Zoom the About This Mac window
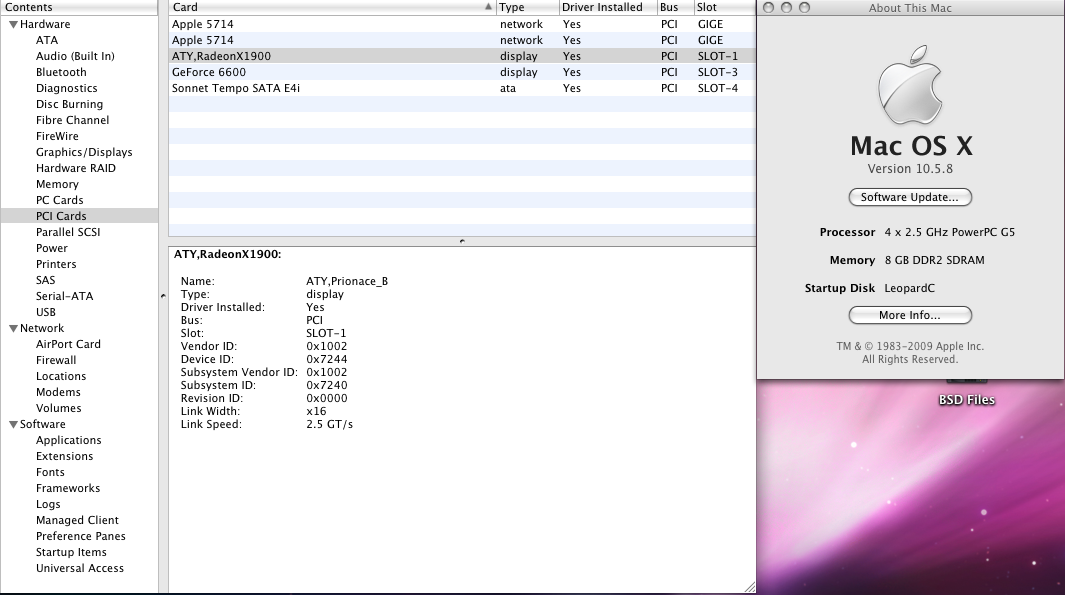 pyautogui.click(x=804, y=7)
